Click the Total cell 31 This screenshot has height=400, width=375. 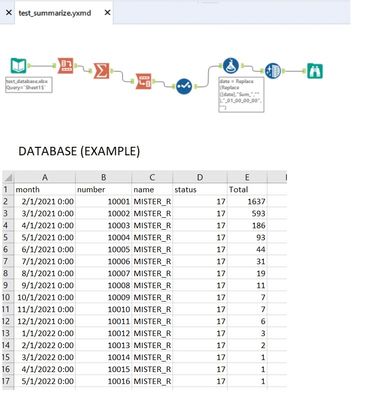(x=247, y=261)
